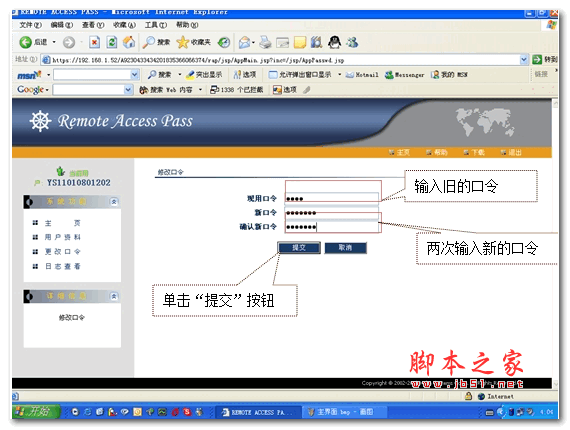The image size is (570, 430).
Task: Click the 提交 submit button
Action: click(299, 248)
